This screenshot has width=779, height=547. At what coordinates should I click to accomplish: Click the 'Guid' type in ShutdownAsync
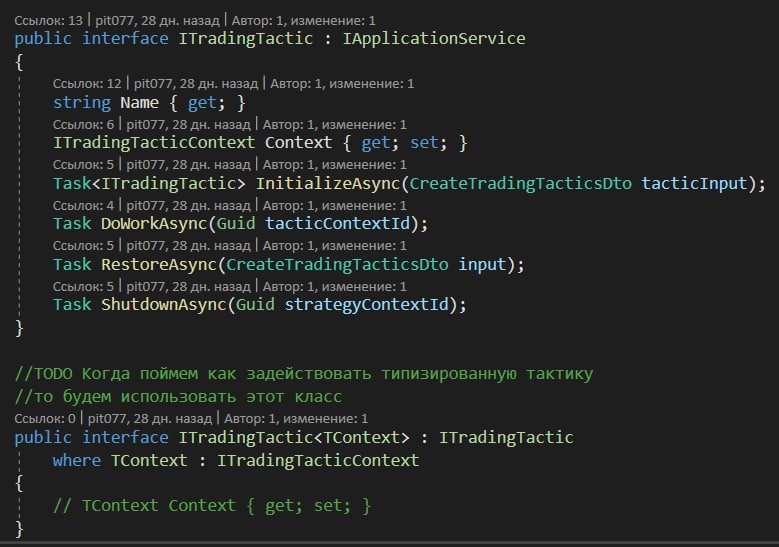point(255,305)
